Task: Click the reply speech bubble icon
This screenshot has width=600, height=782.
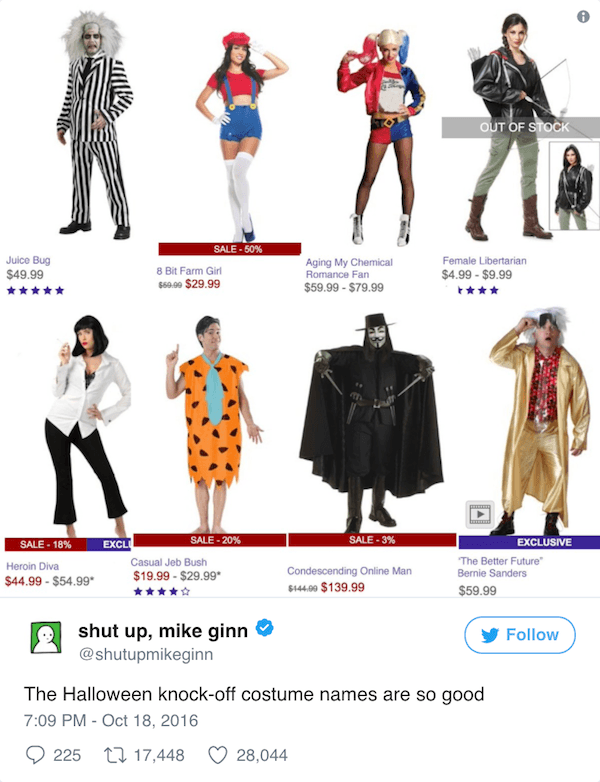Action: (35, 755)
